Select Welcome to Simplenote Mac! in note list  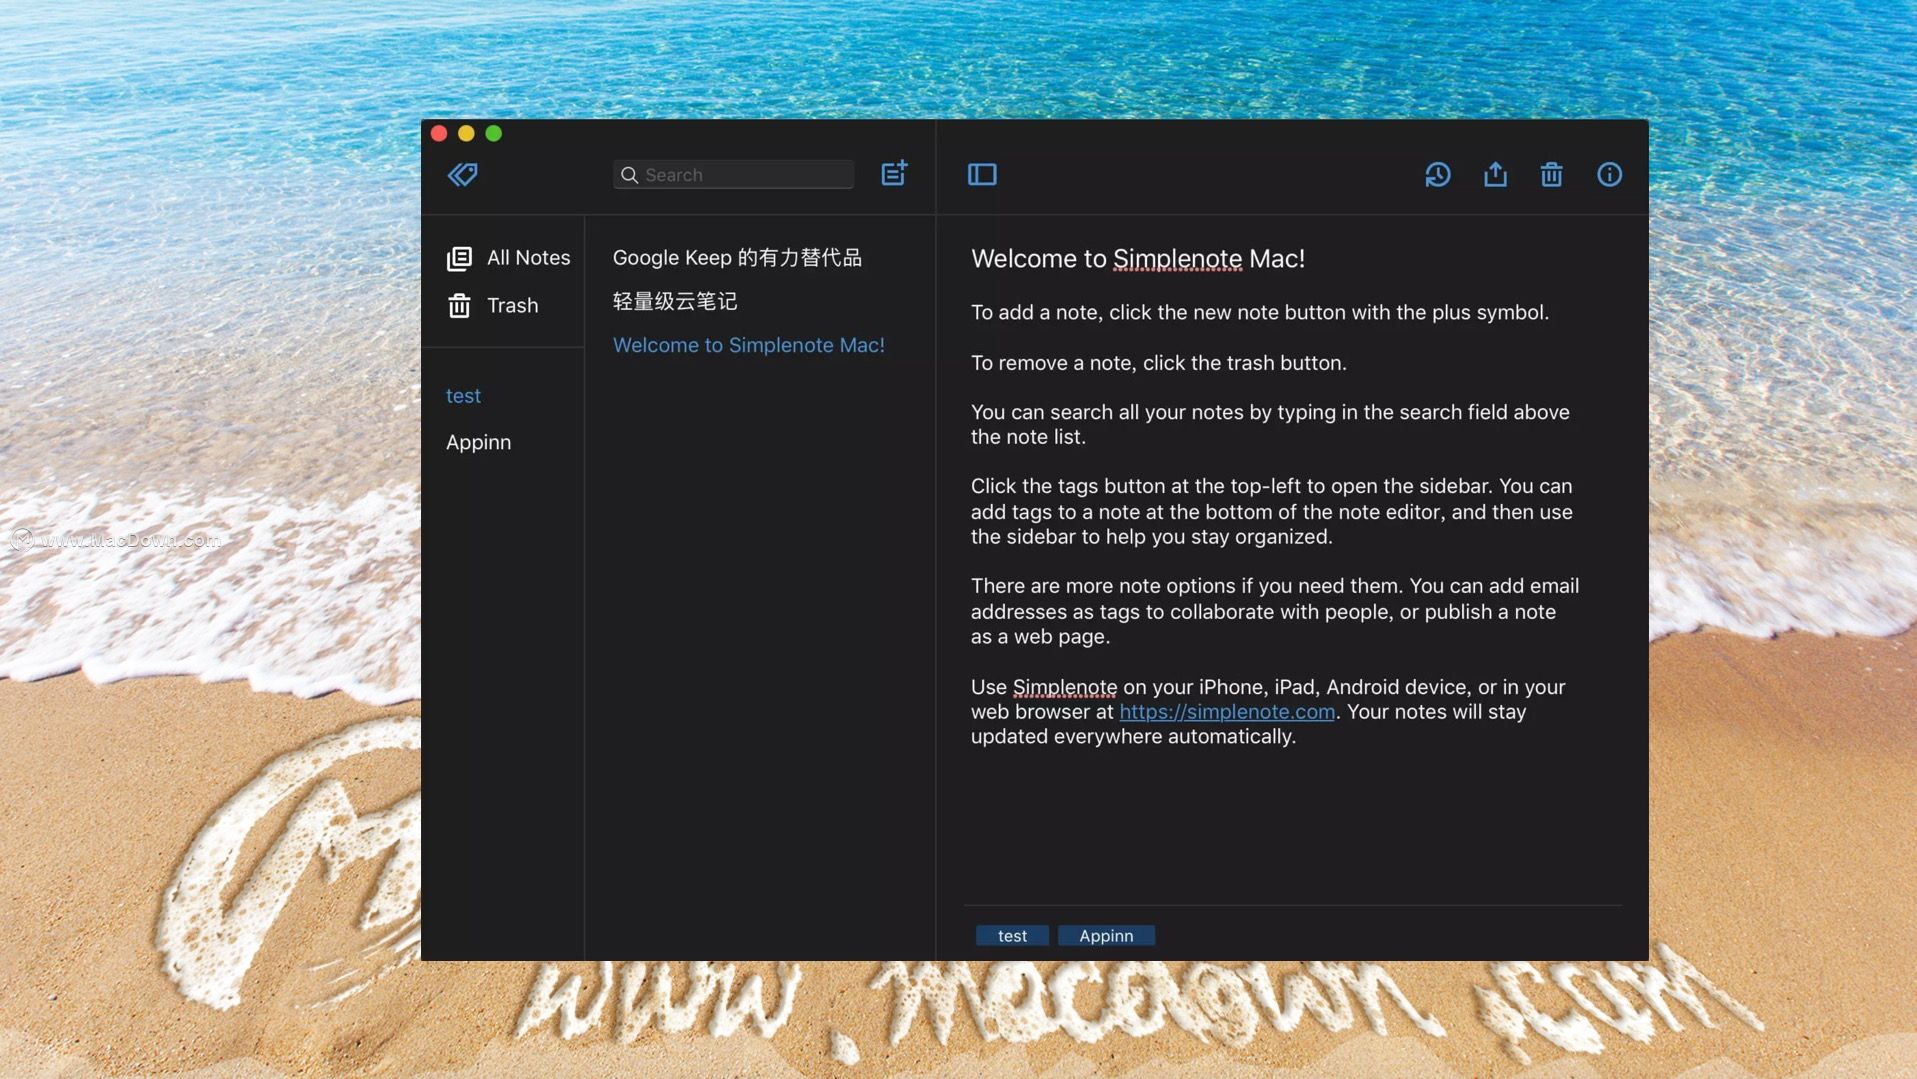pyautogui.click(x=748, y=345)
